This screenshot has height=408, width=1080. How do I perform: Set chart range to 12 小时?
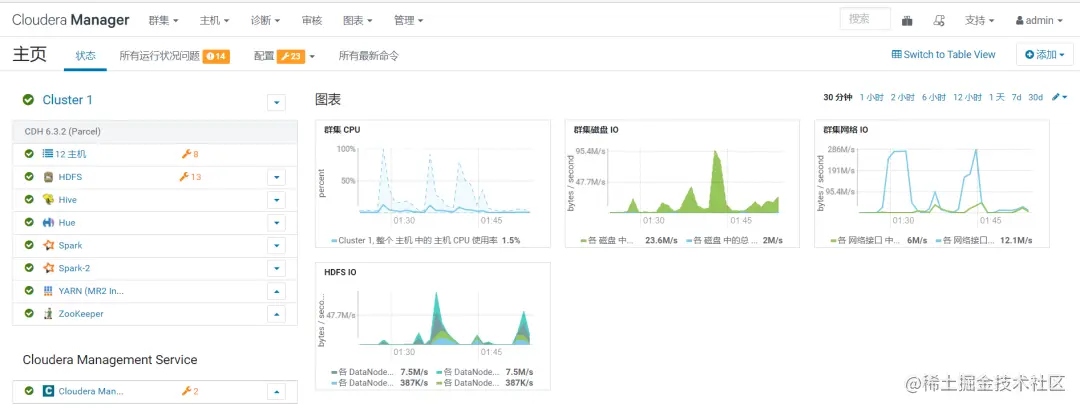point(968,97)
